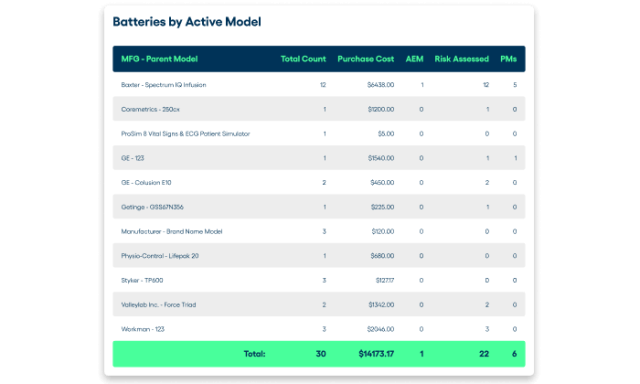Select the 'GE - Colusion E10' row name
640x384 pixels.
tap(146, 182)
